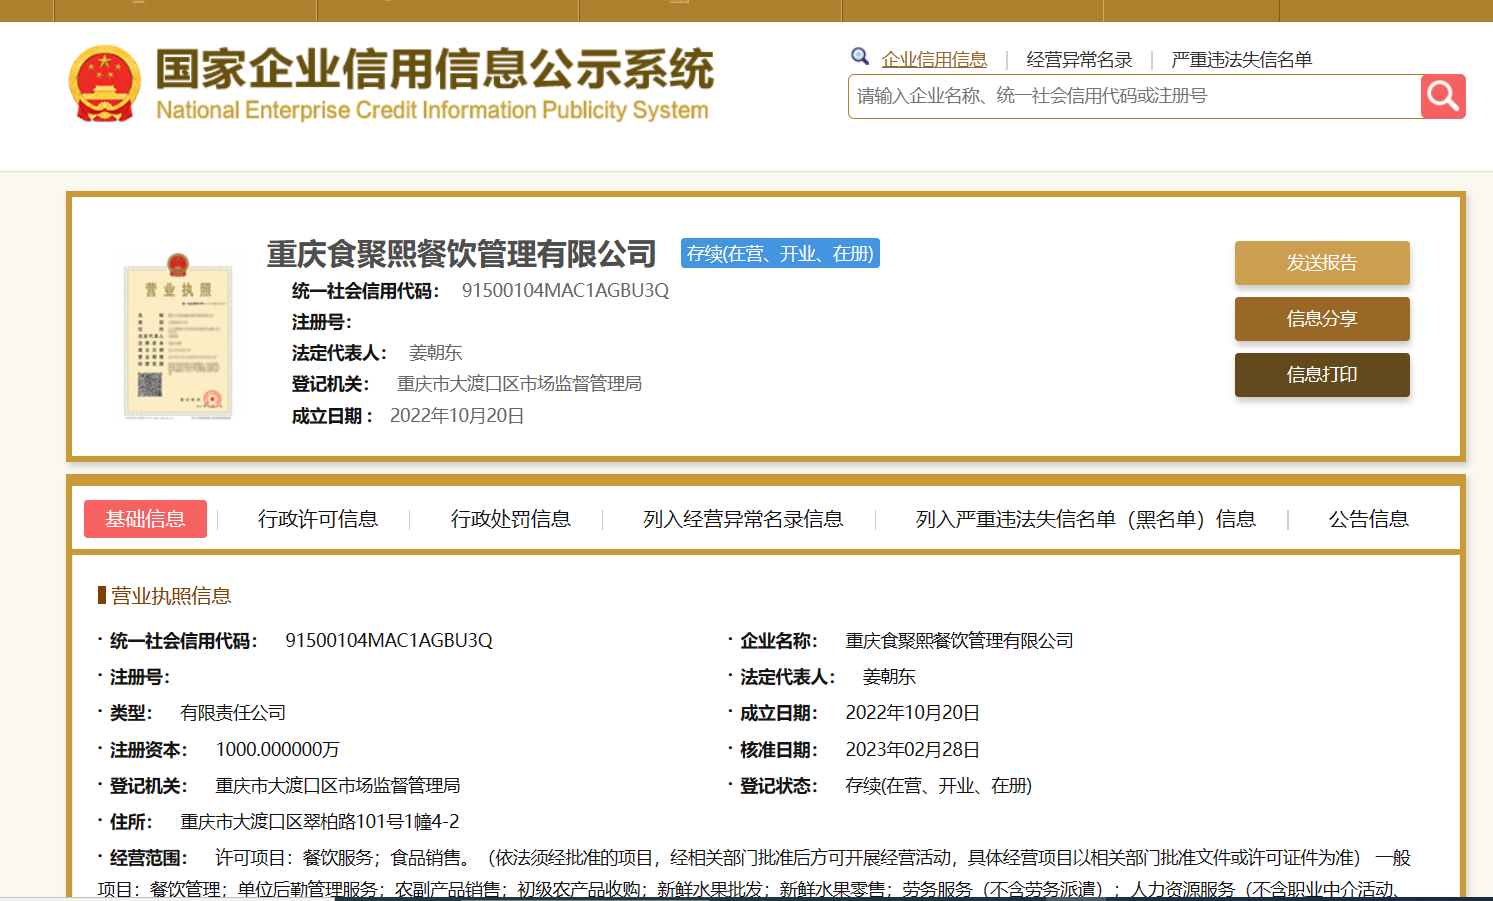This screenshot has height=901, width=1493.
Task: Open the 企业信用信息 search category link
Action: tap(934, 60)
